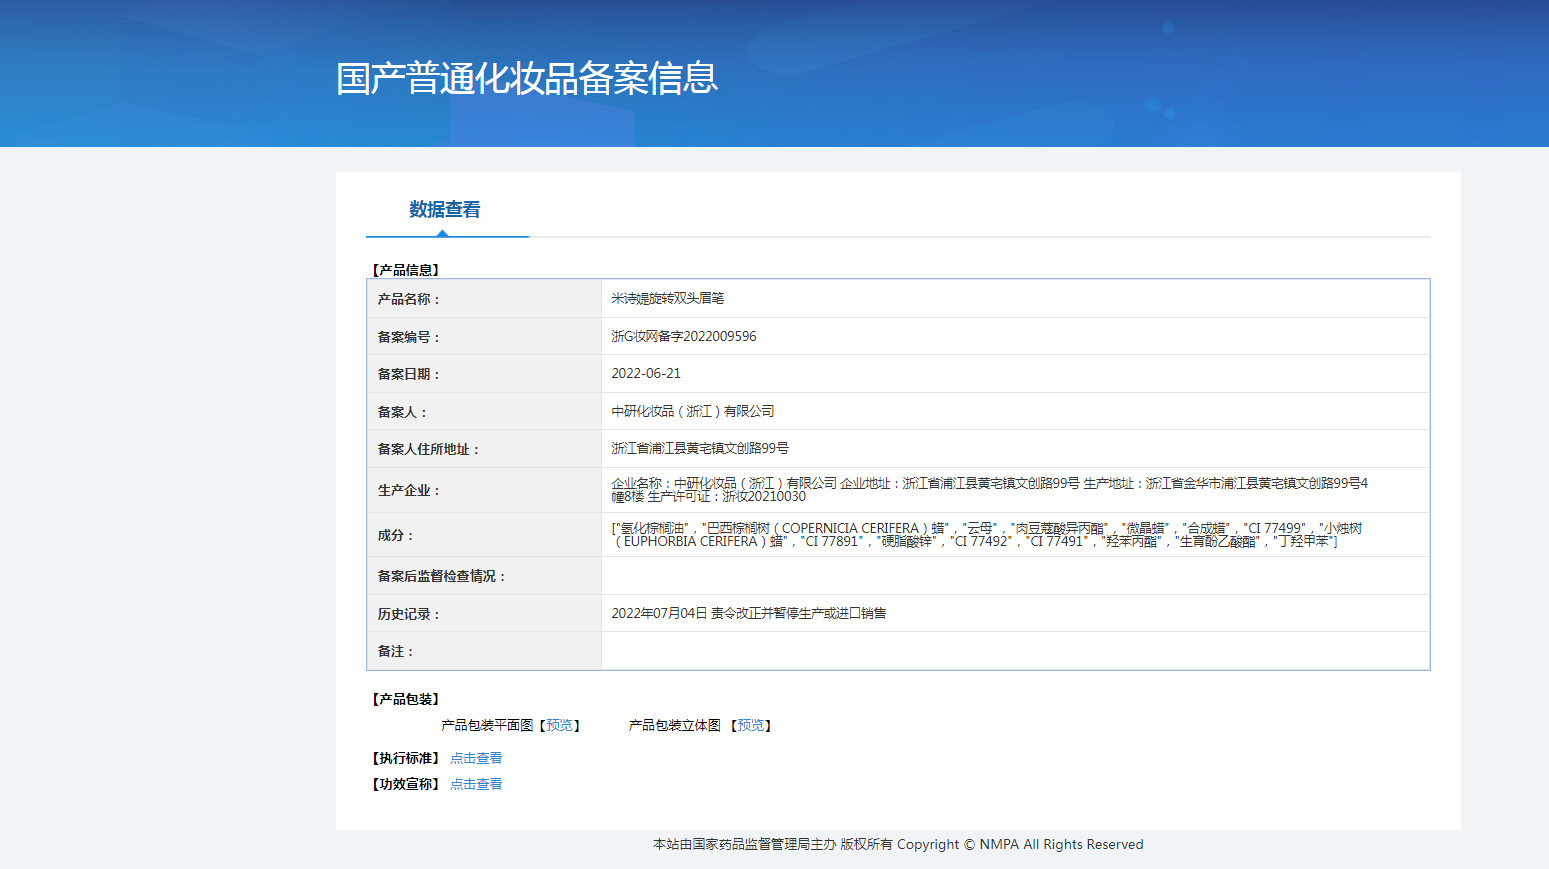
Task: Click the 【产品信息】 section heading
Action: point(405,270)
